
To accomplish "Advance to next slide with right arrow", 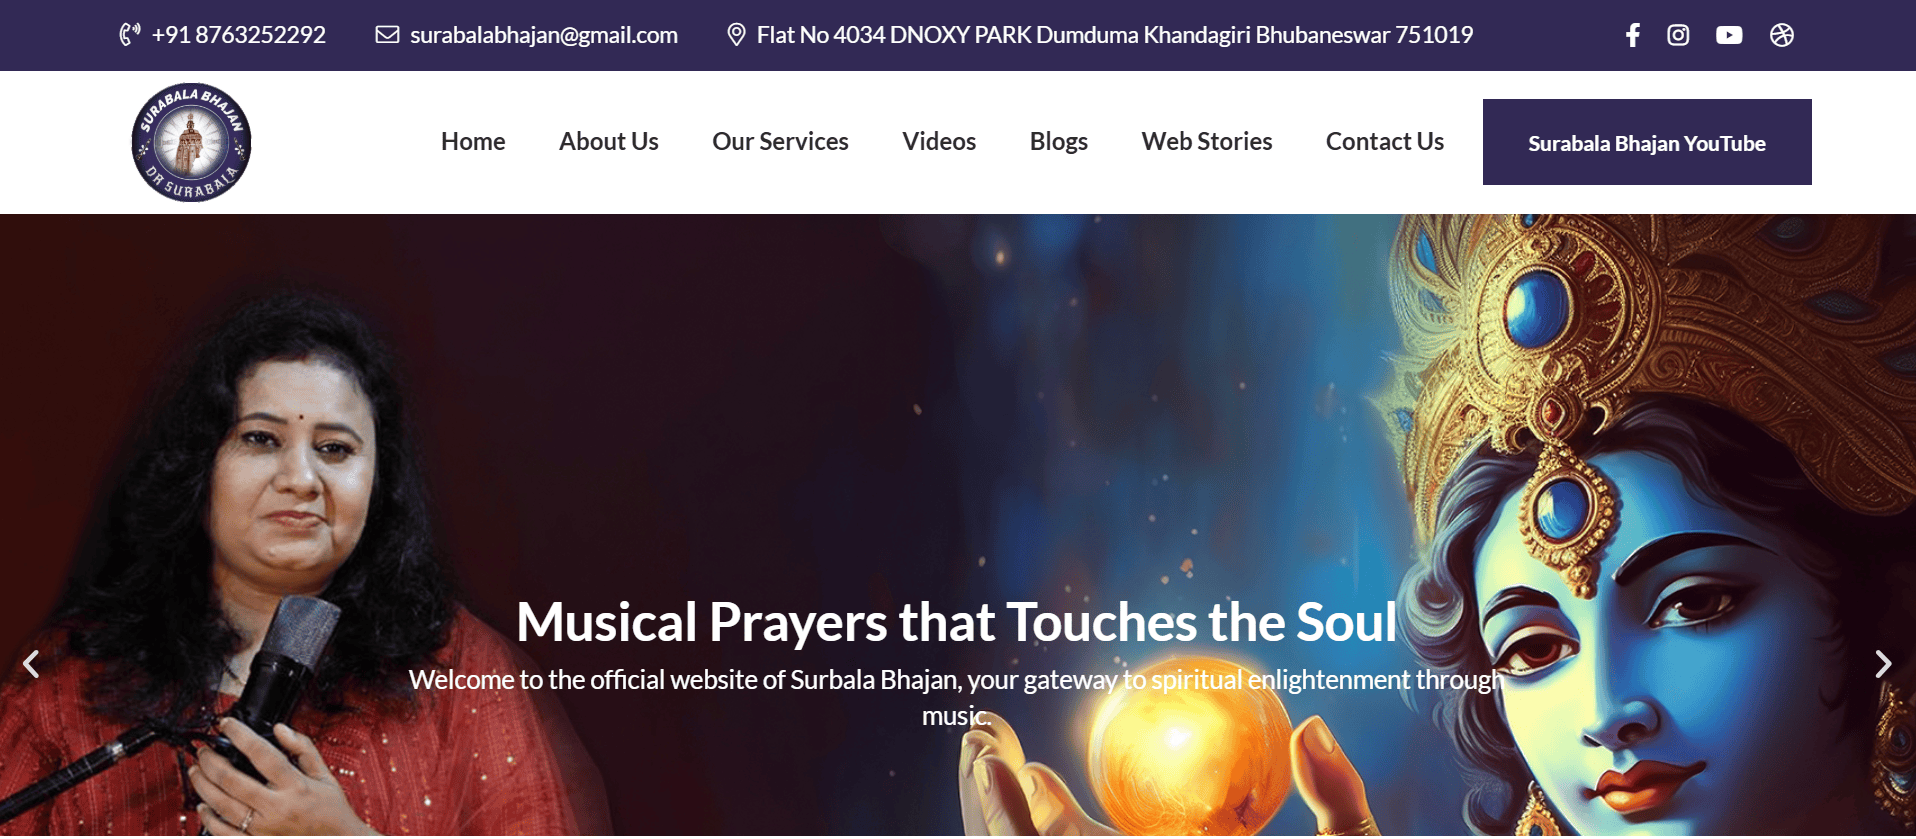I will [x=1883, y=664].
